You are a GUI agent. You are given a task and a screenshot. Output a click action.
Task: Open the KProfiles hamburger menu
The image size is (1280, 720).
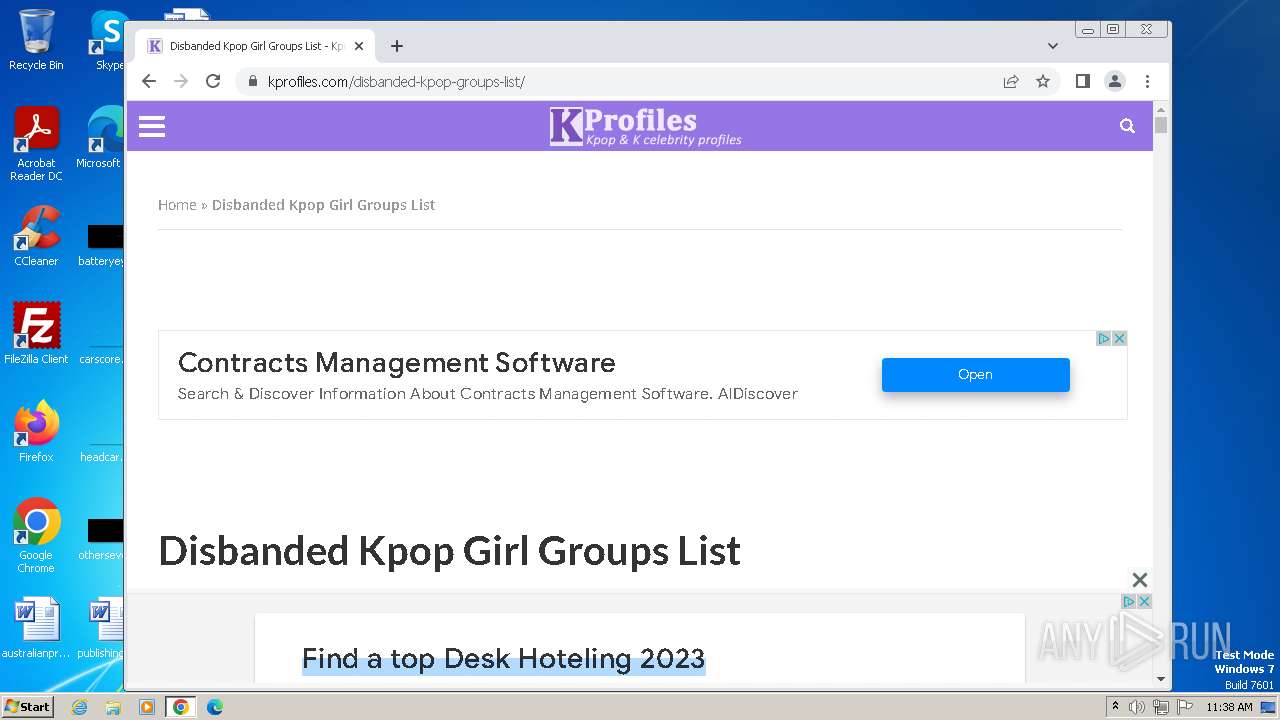pos(152,126)
